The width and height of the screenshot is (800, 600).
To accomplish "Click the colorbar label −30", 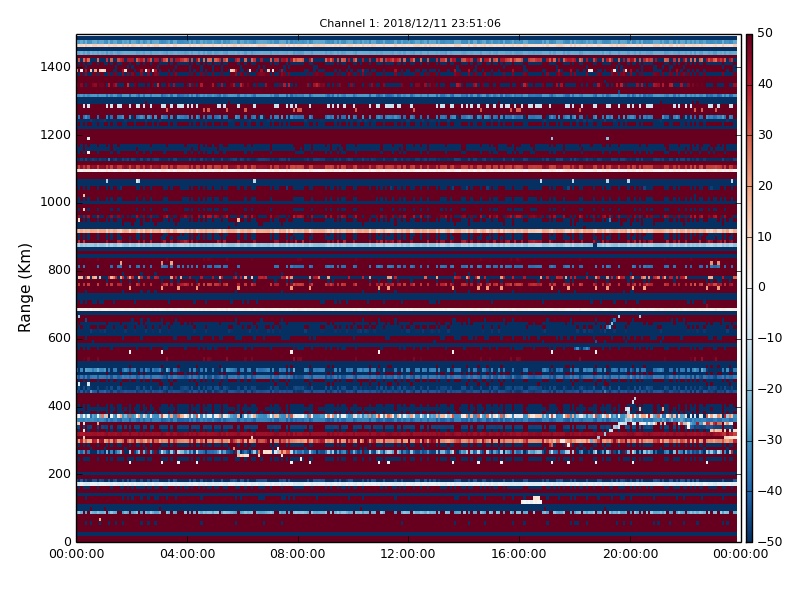I will coord(769,440).
